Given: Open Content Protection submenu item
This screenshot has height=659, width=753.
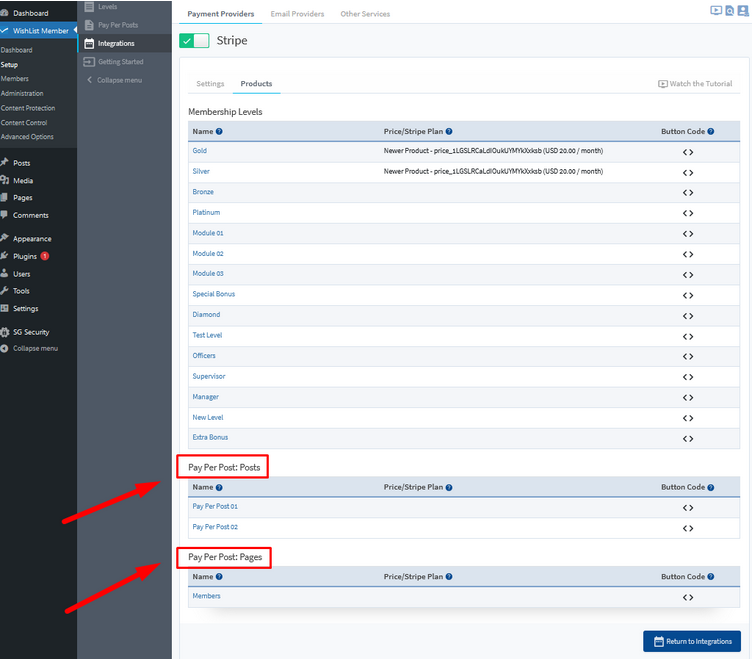Looking at the screenshot, I should pos(28,108).
